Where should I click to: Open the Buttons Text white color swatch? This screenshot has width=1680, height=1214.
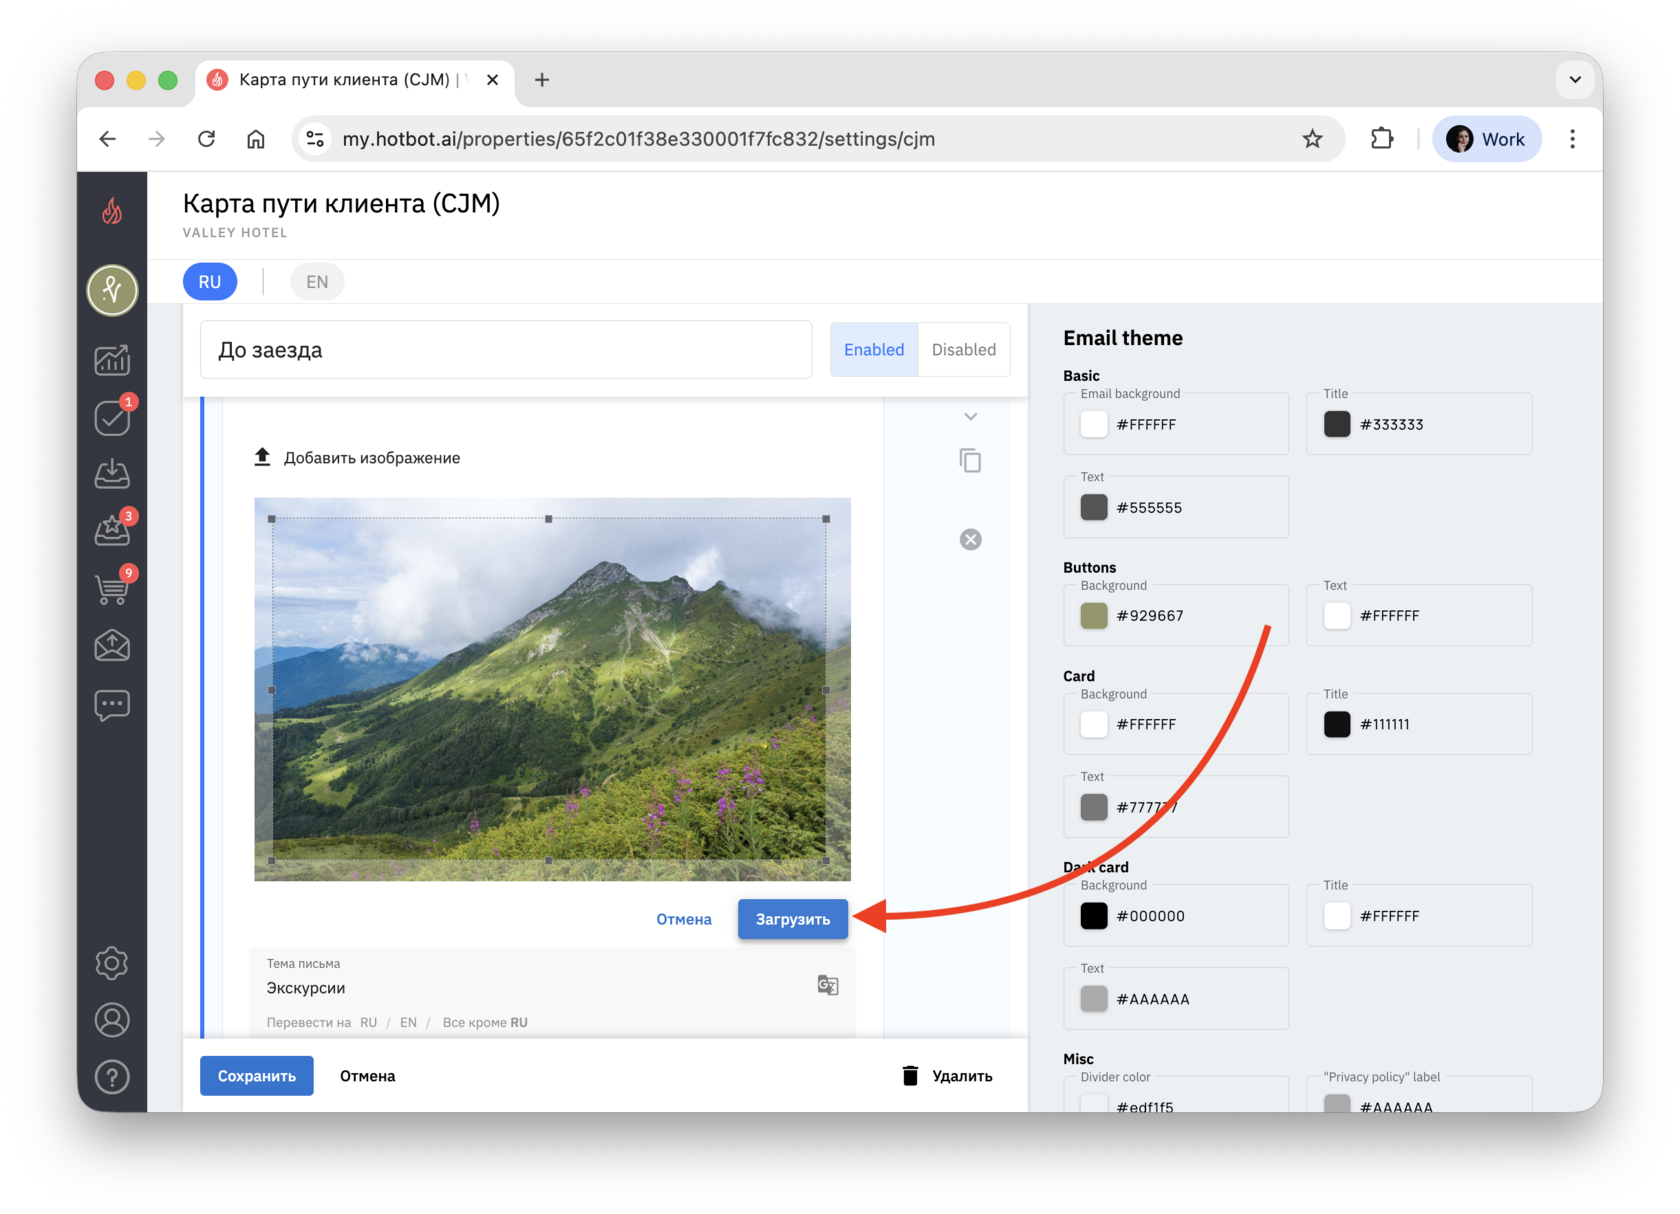1337,615
